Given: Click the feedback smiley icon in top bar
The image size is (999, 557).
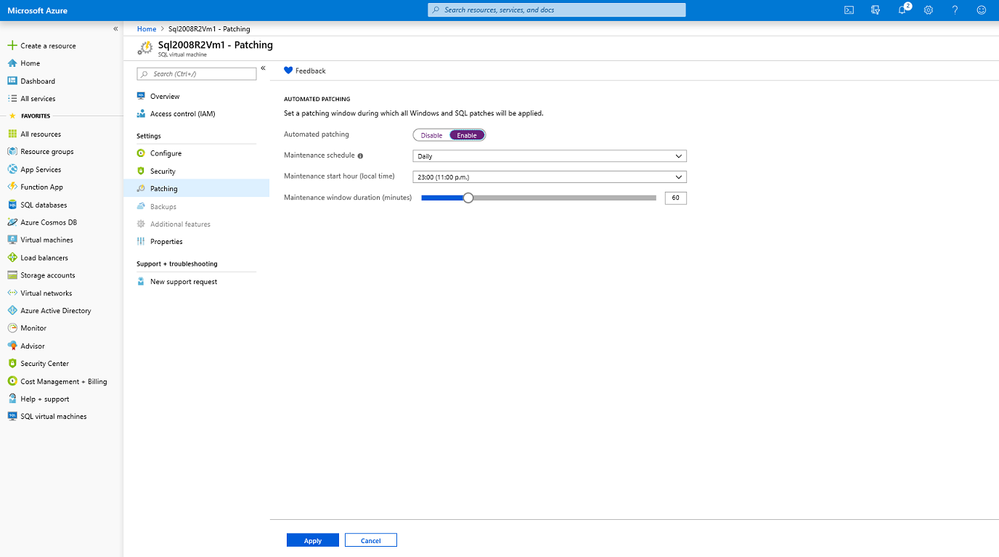Looking at the screenshot, I should 981,10.
